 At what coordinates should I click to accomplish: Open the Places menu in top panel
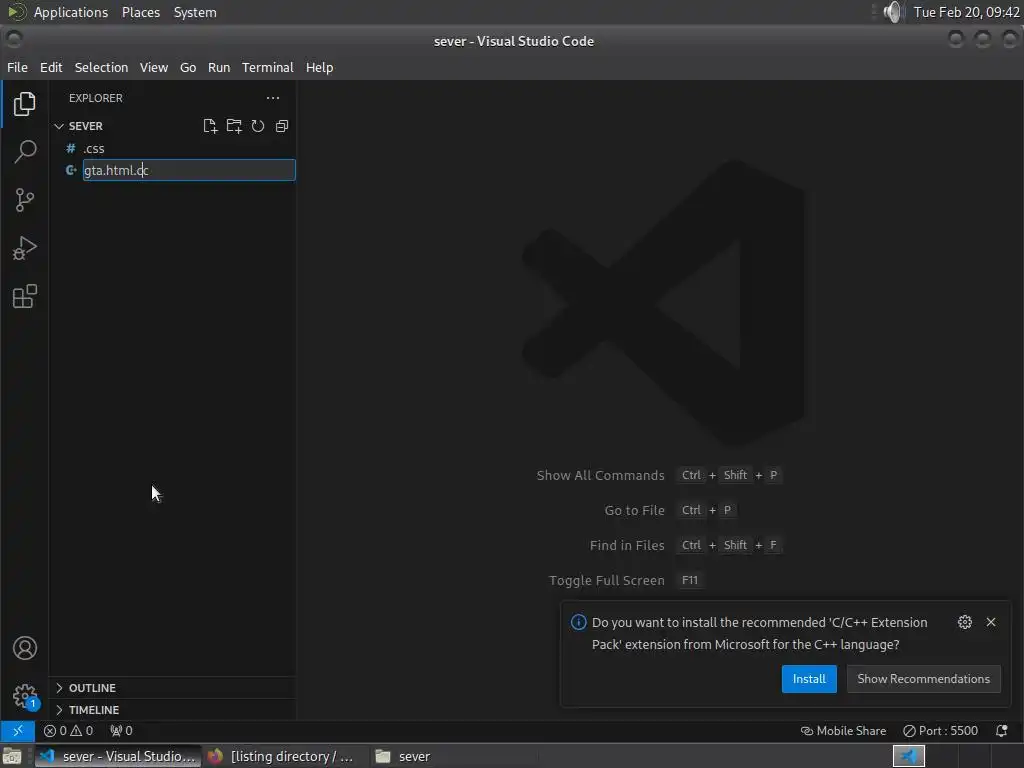140,12
